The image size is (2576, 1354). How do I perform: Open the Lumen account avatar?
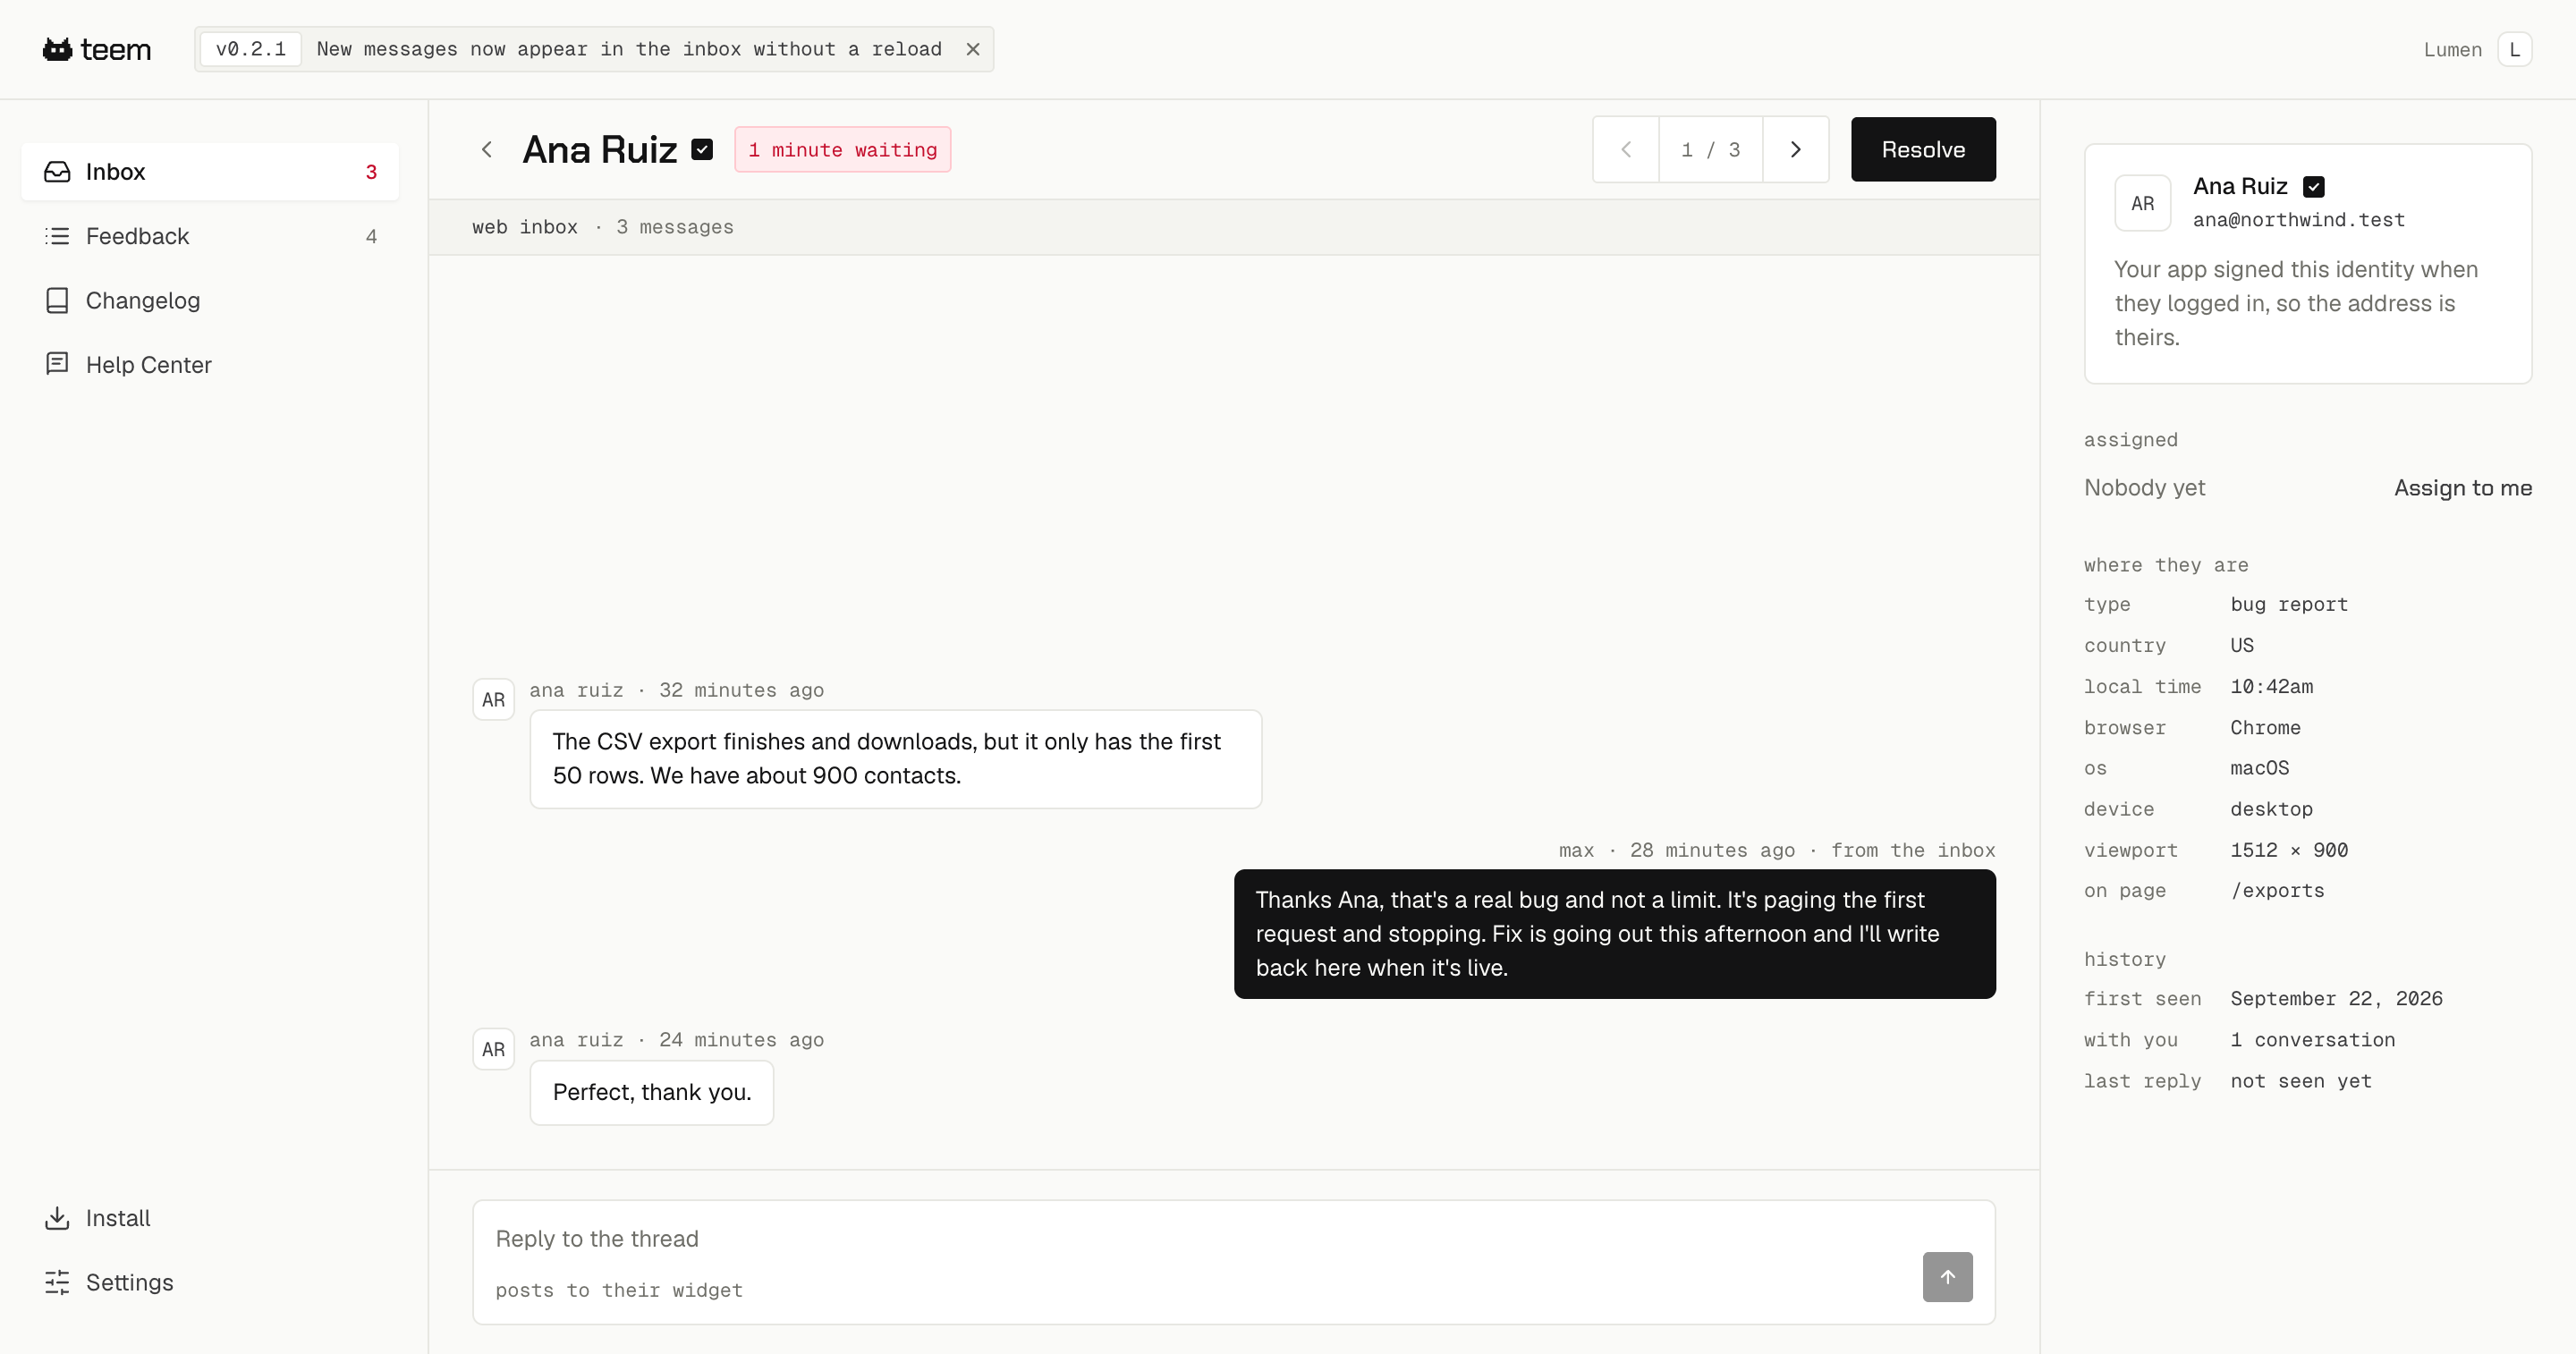[x=2514, y=49]
